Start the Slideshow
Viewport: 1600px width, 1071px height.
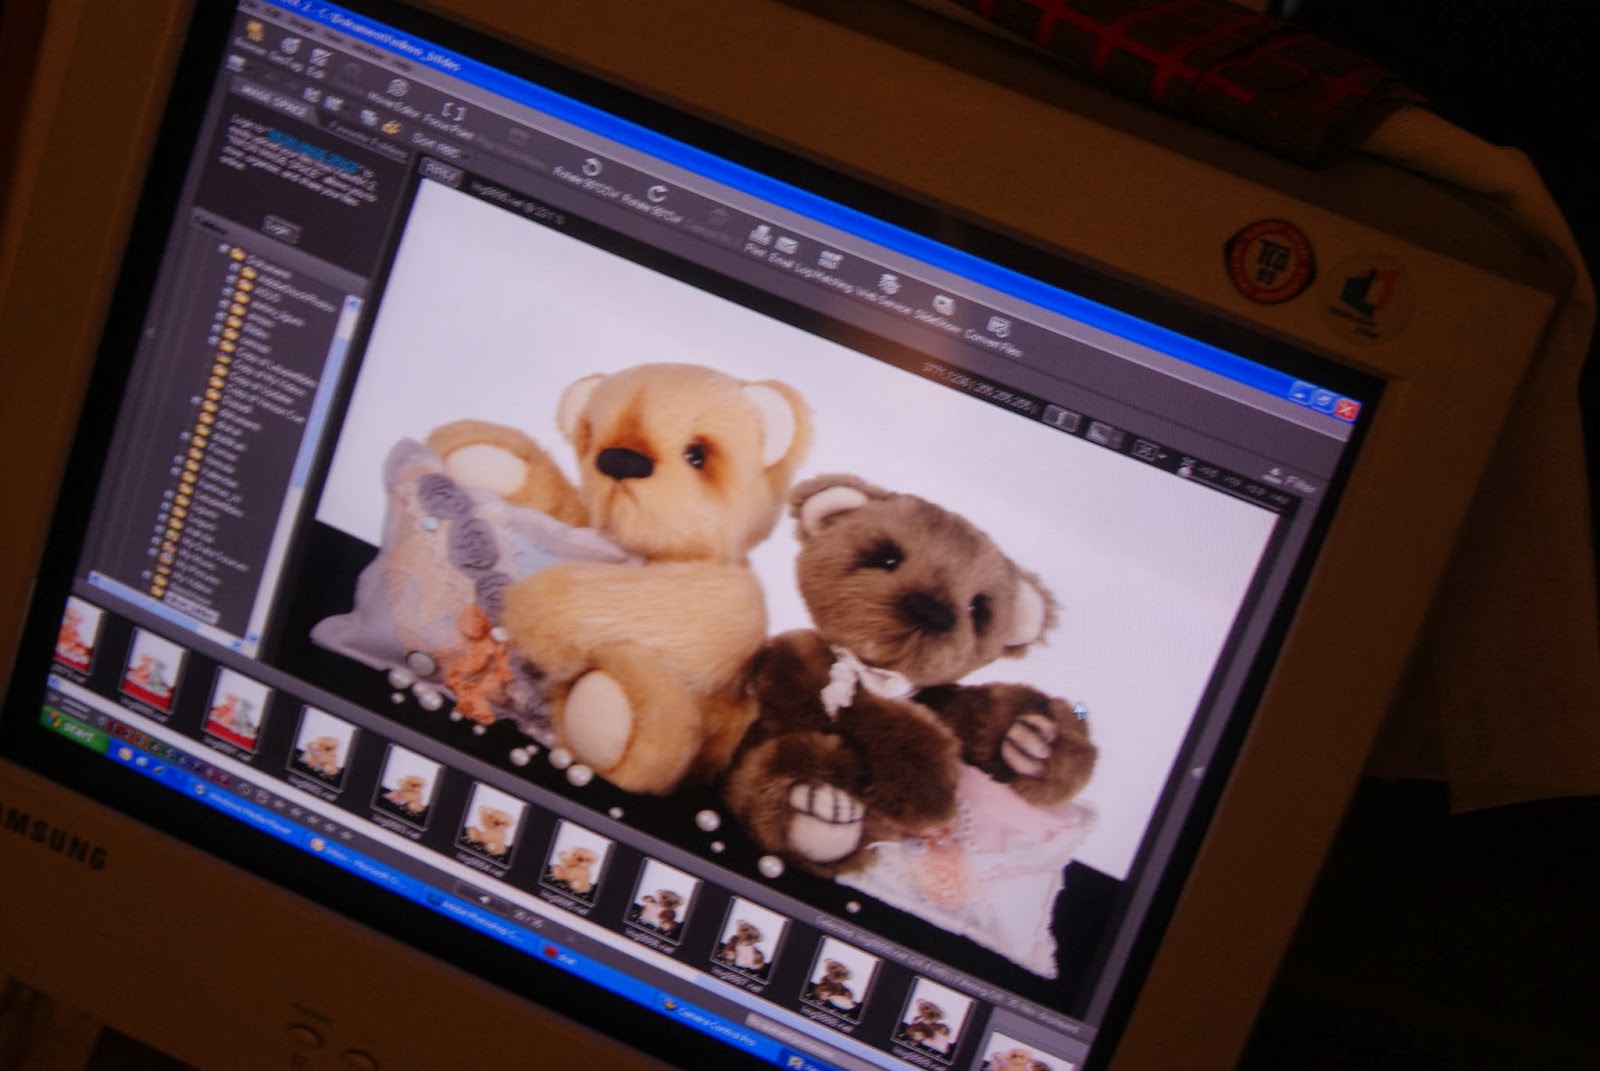tap(941, 311)
